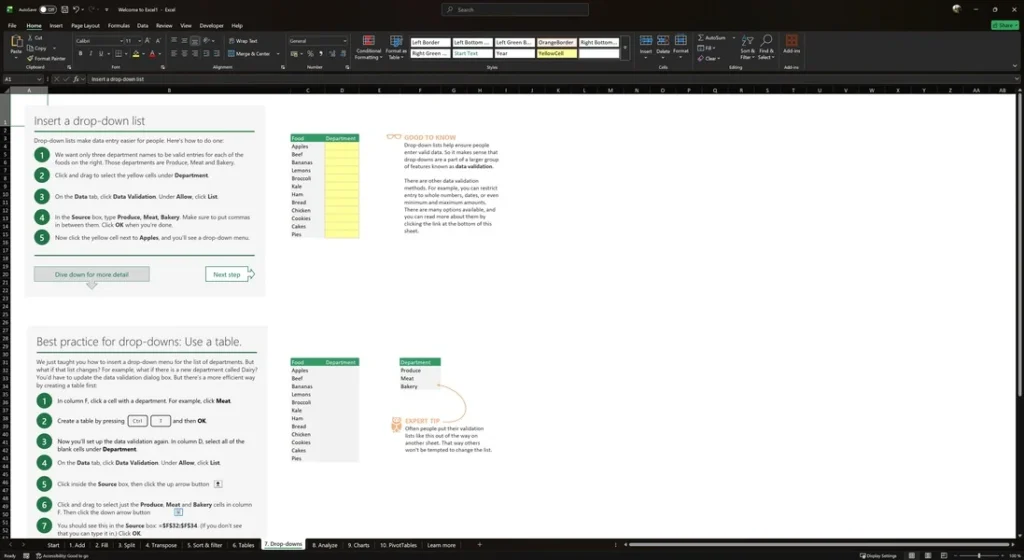Apply the 'Start Text' cell style
The width and height of the screenshot is (1024, 560).
472,54
